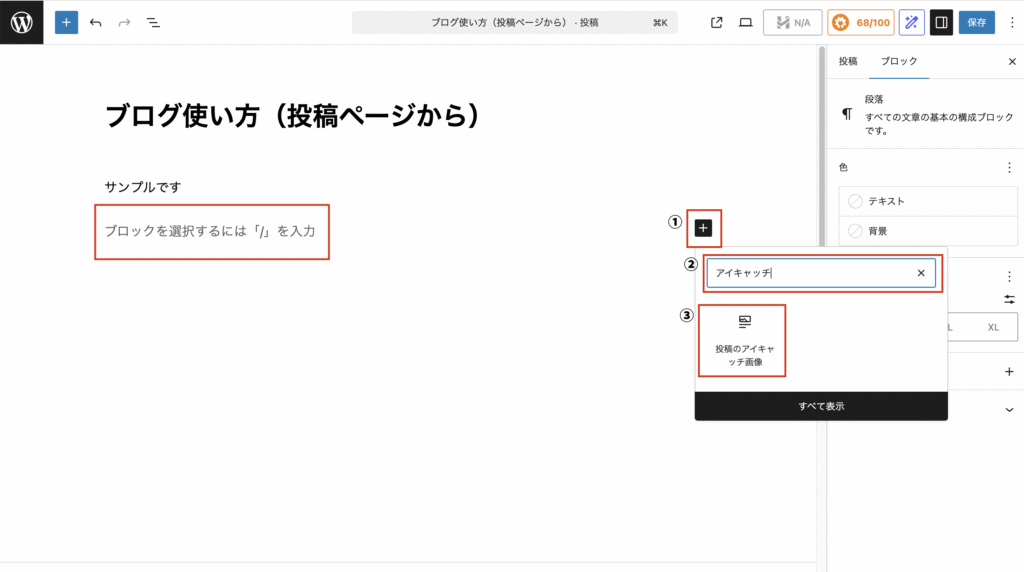The width and height of the screenshot is (1024, 572).
Task: Open the document overview list icon
Action: coord(153,22)
